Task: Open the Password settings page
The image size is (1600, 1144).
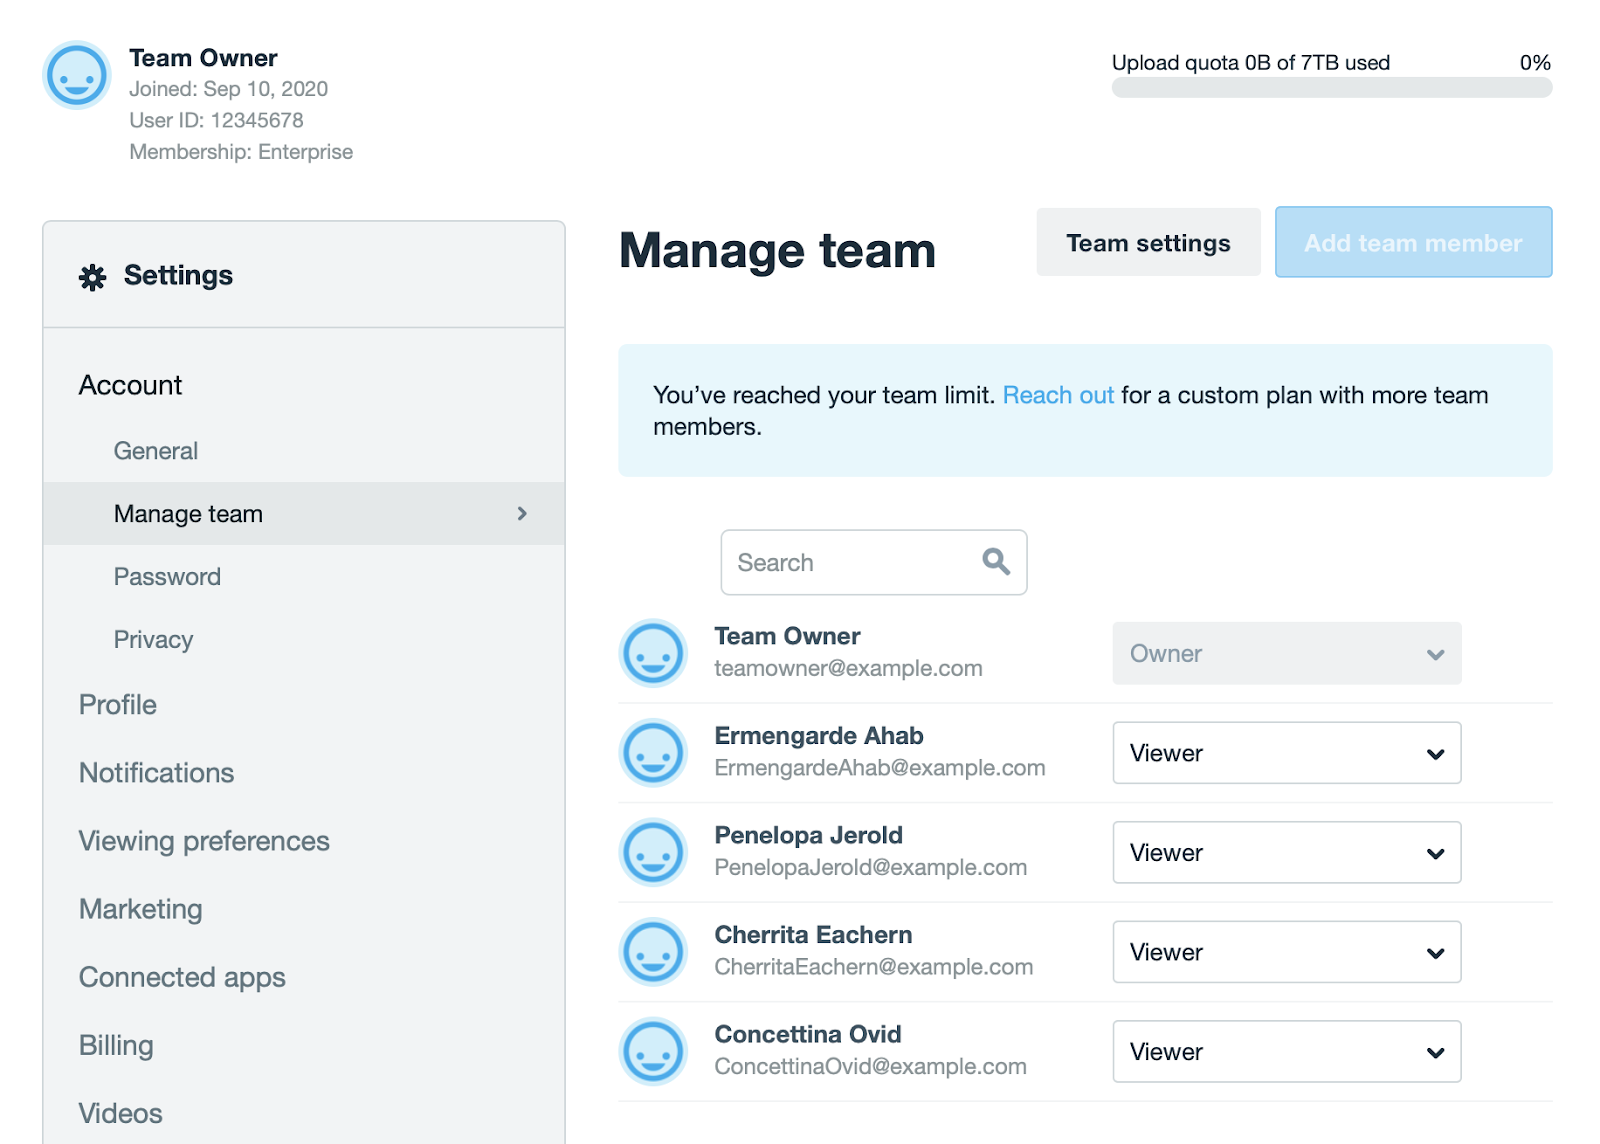Action: click(167, 577)
